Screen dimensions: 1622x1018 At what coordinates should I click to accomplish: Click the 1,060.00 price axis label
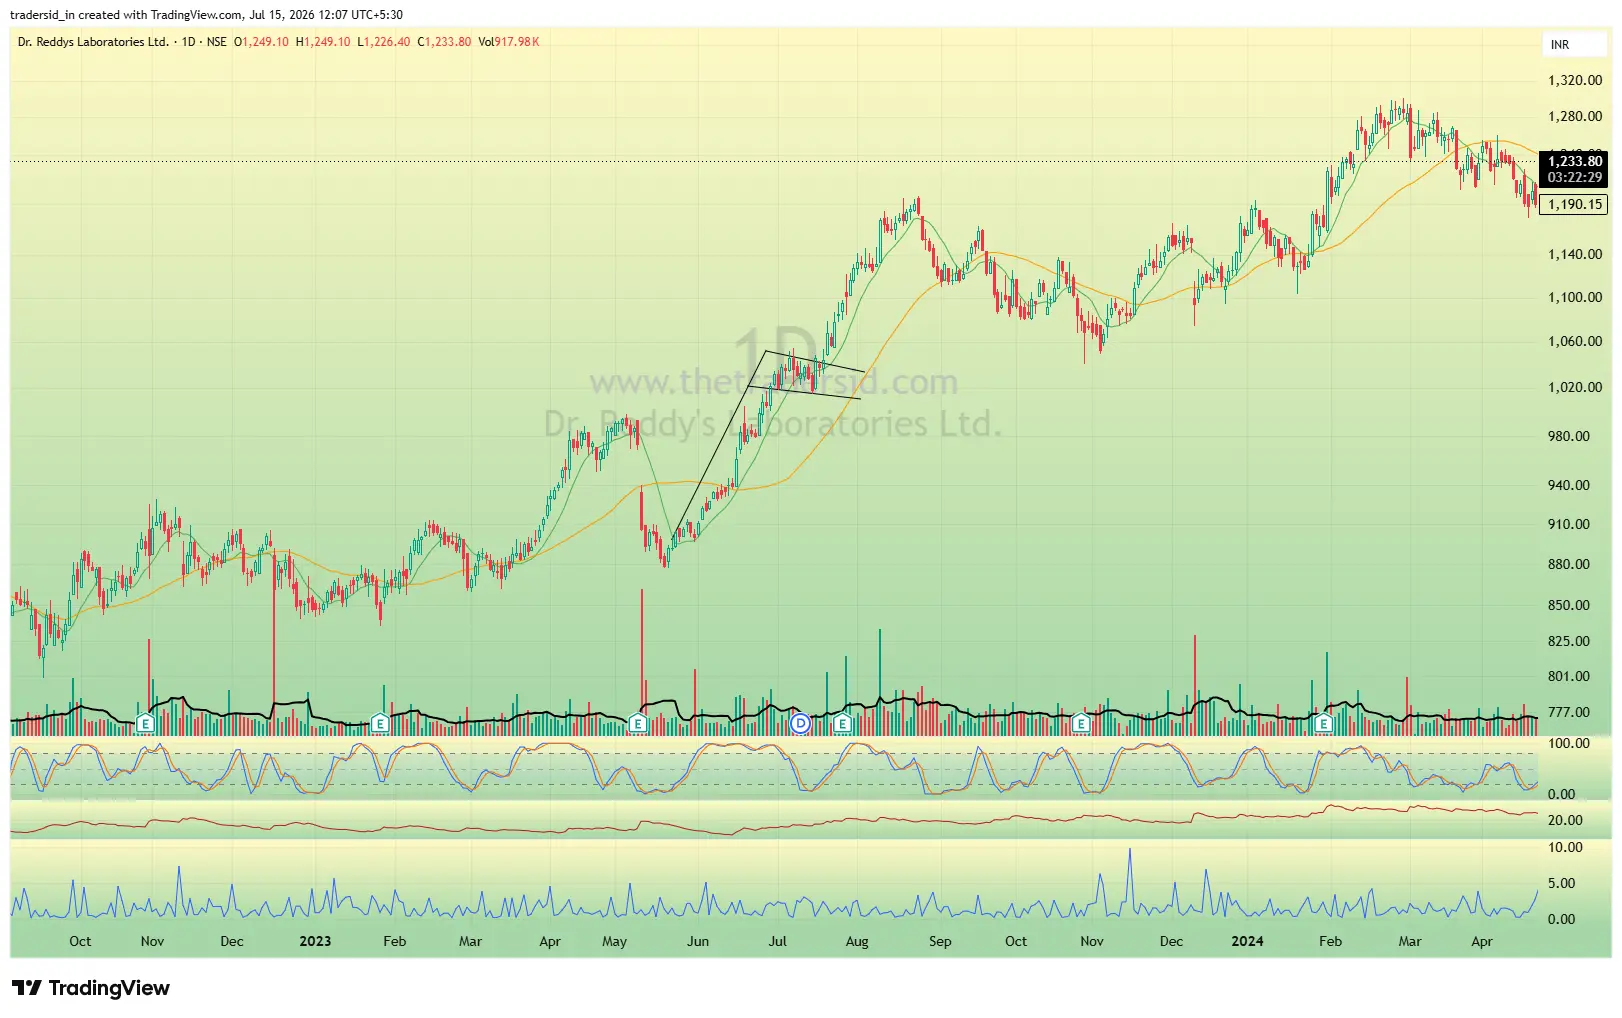point(1575,342)
